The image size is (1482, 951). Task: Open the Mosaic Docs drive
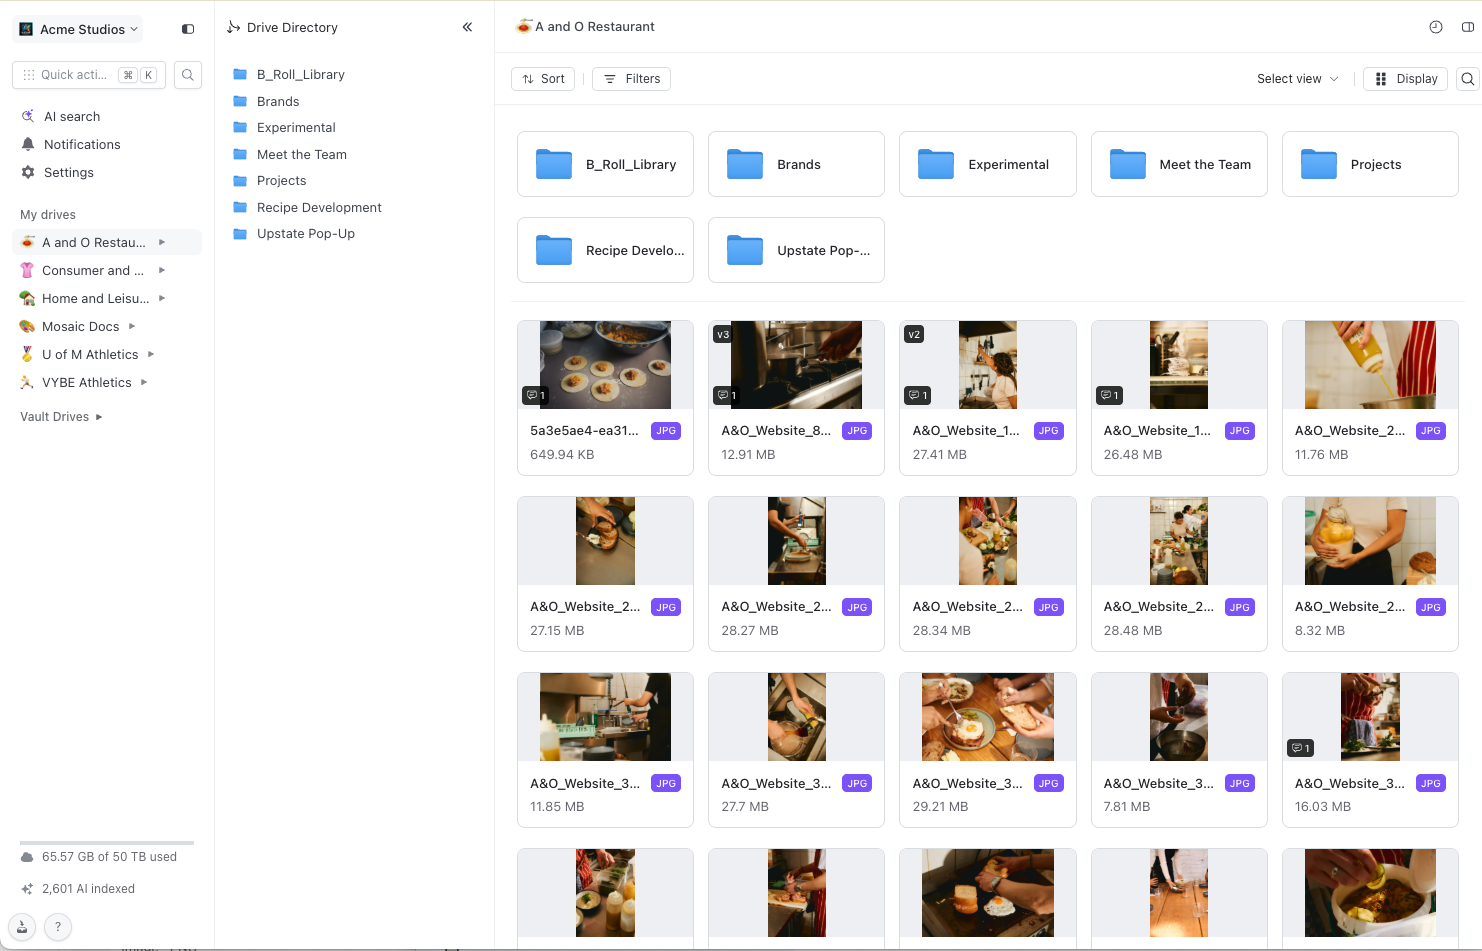(x=80, y=327)
